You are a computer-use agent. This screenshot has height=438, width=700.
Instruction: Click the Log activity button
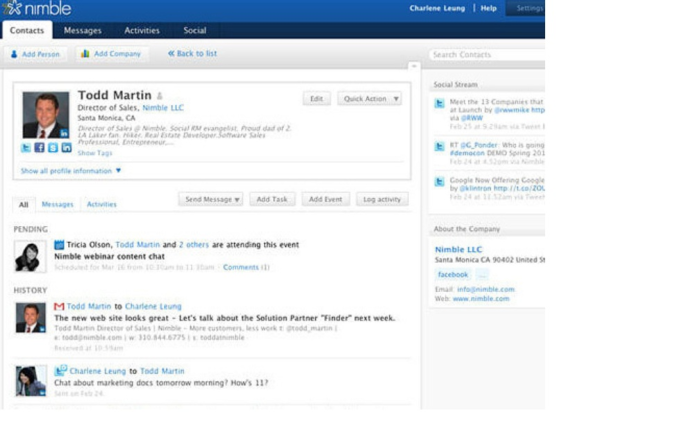tap(382, 199)
